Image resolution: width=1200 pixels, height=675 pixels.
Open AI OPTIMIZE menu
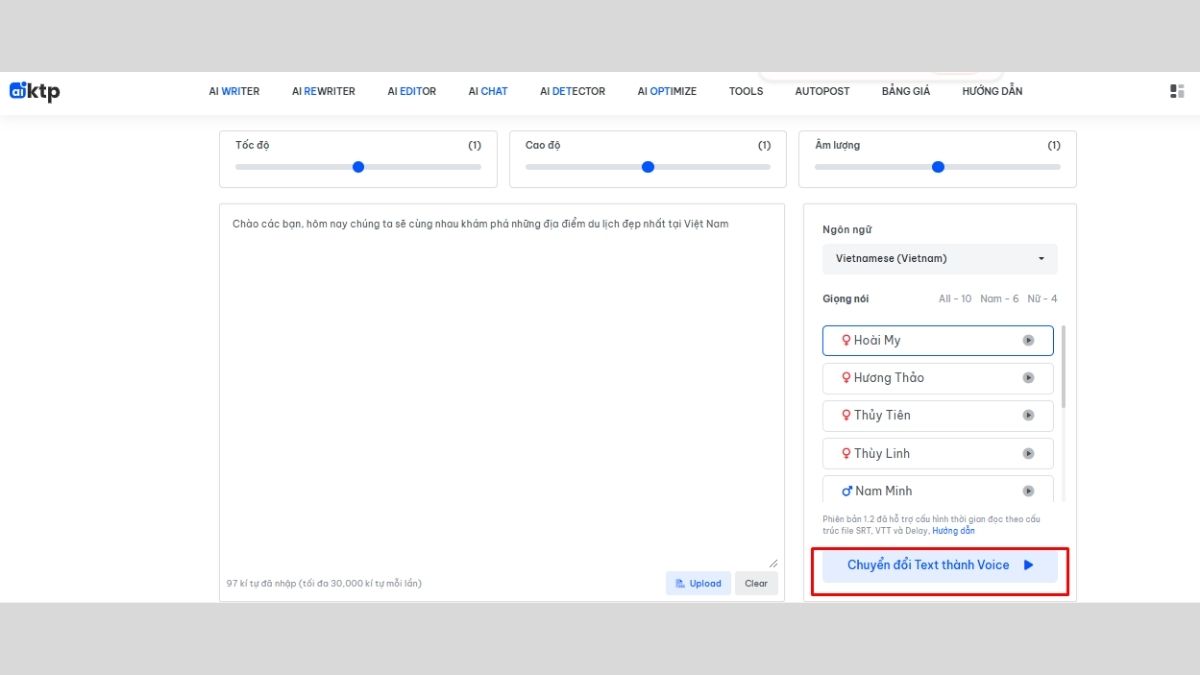coord(667,91)
